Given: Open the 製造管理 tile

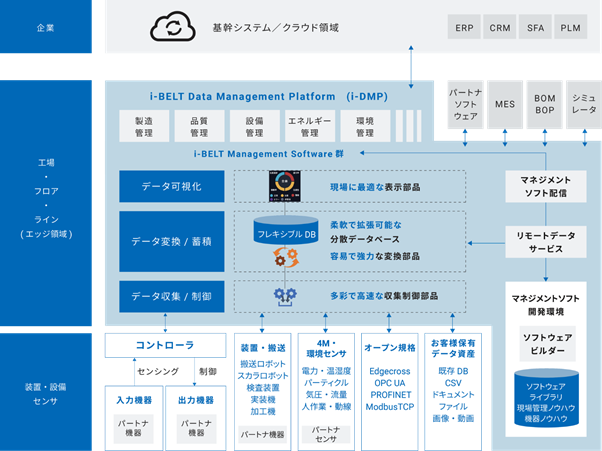Looking at the screenshot, I should pos(144,126).
